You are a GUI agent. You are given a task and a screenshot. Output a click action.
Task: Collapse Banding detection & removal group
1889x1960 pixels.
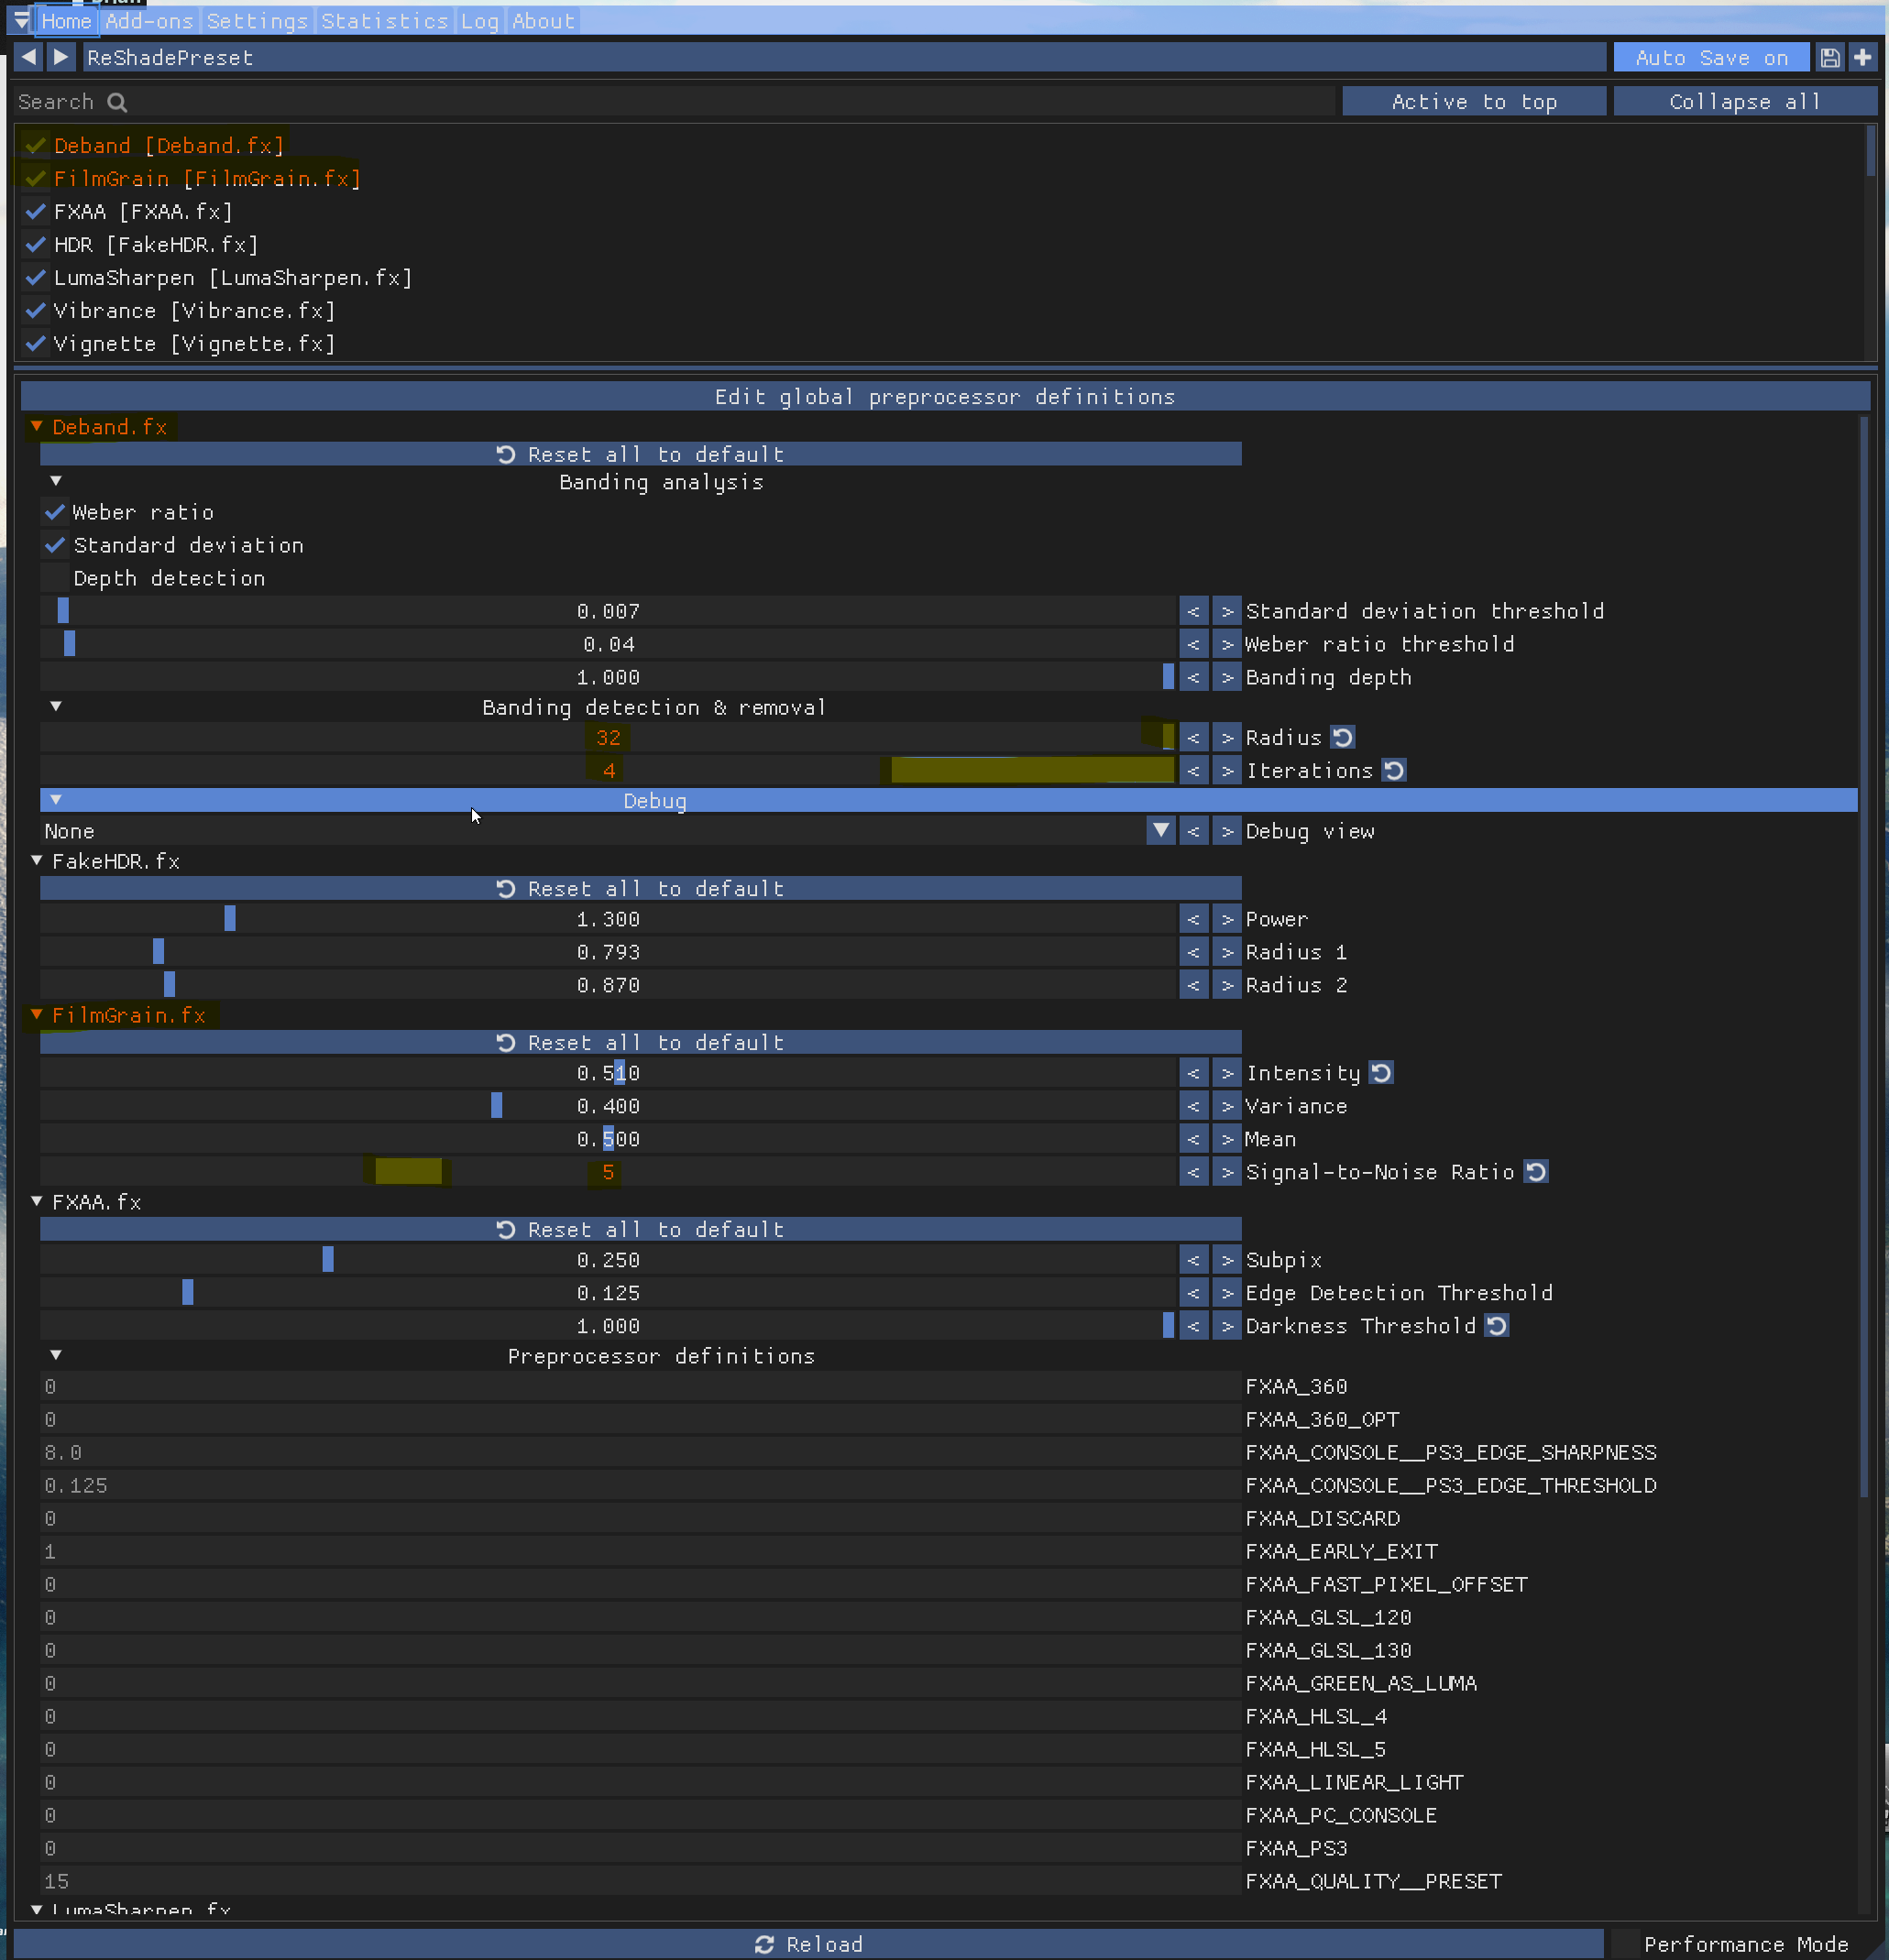click(56, 706)
